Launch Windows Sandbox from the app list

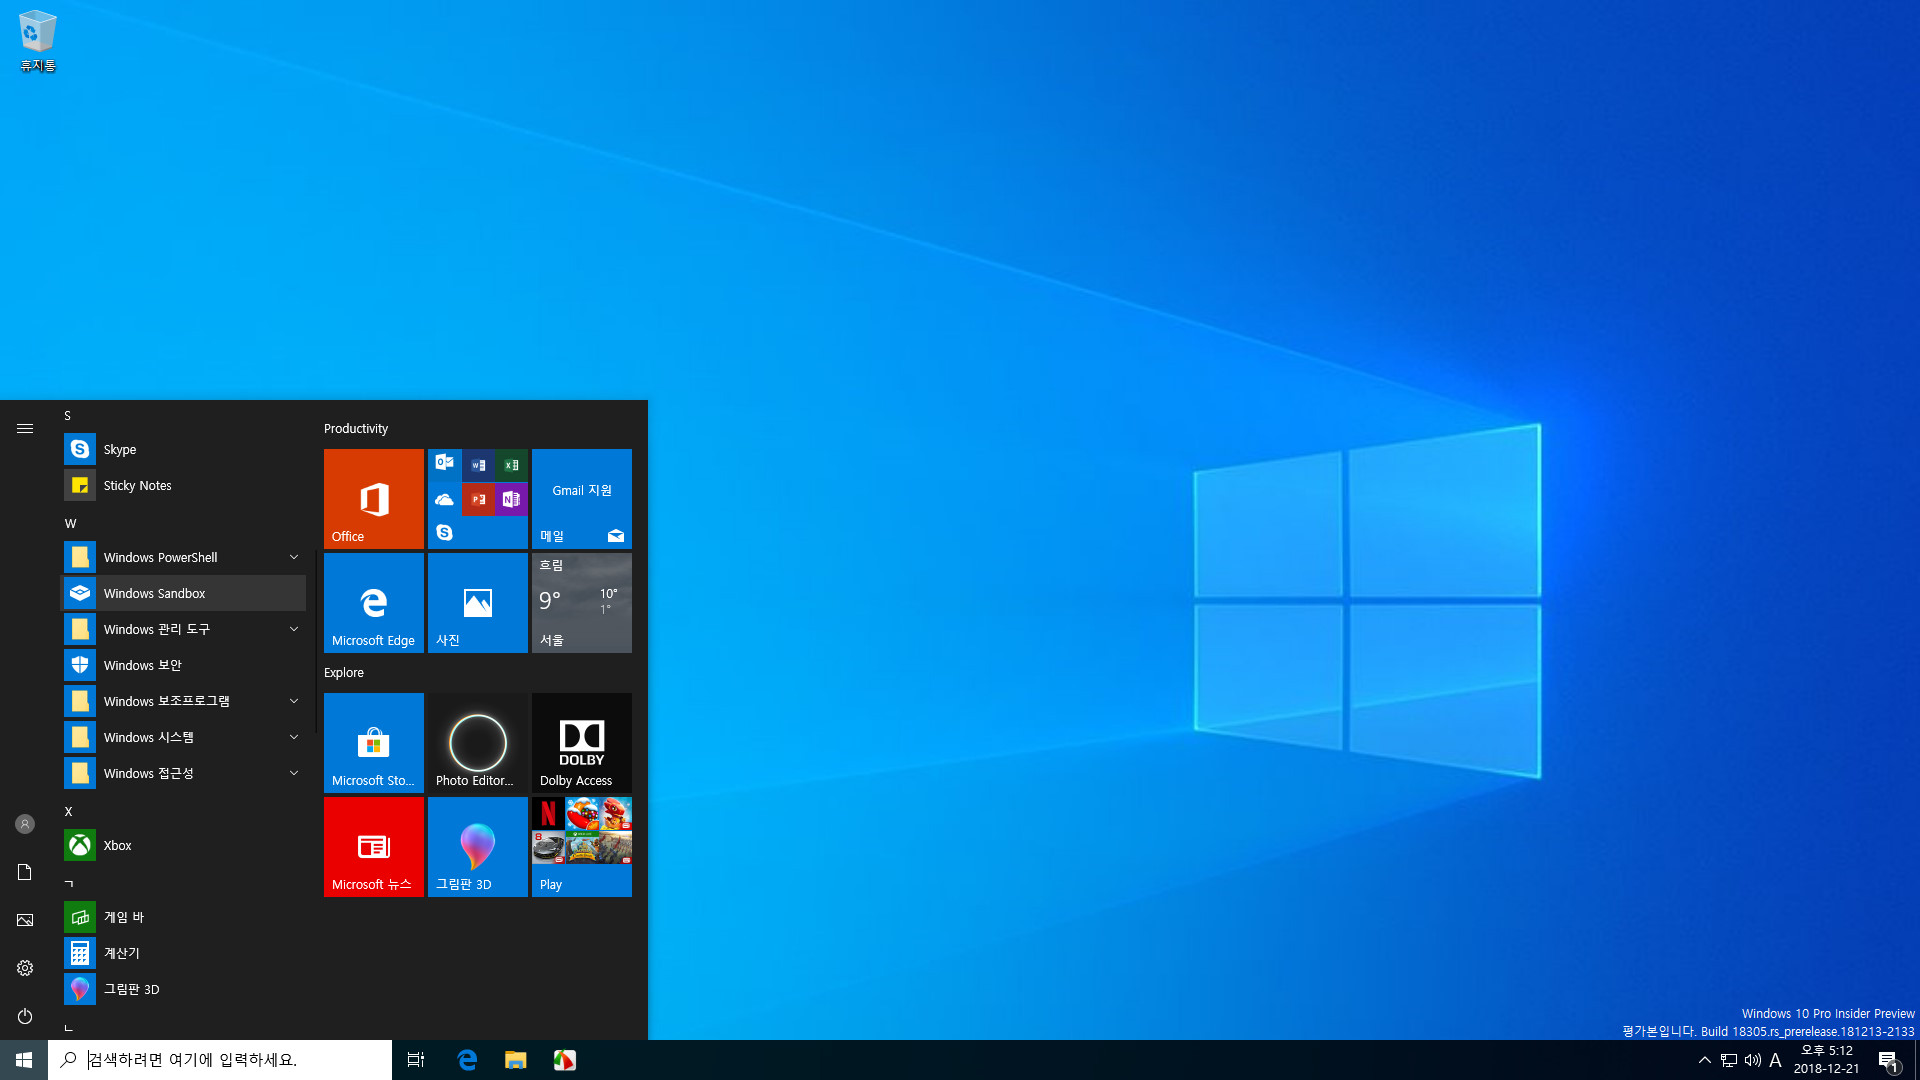click(x=184, y=593)
